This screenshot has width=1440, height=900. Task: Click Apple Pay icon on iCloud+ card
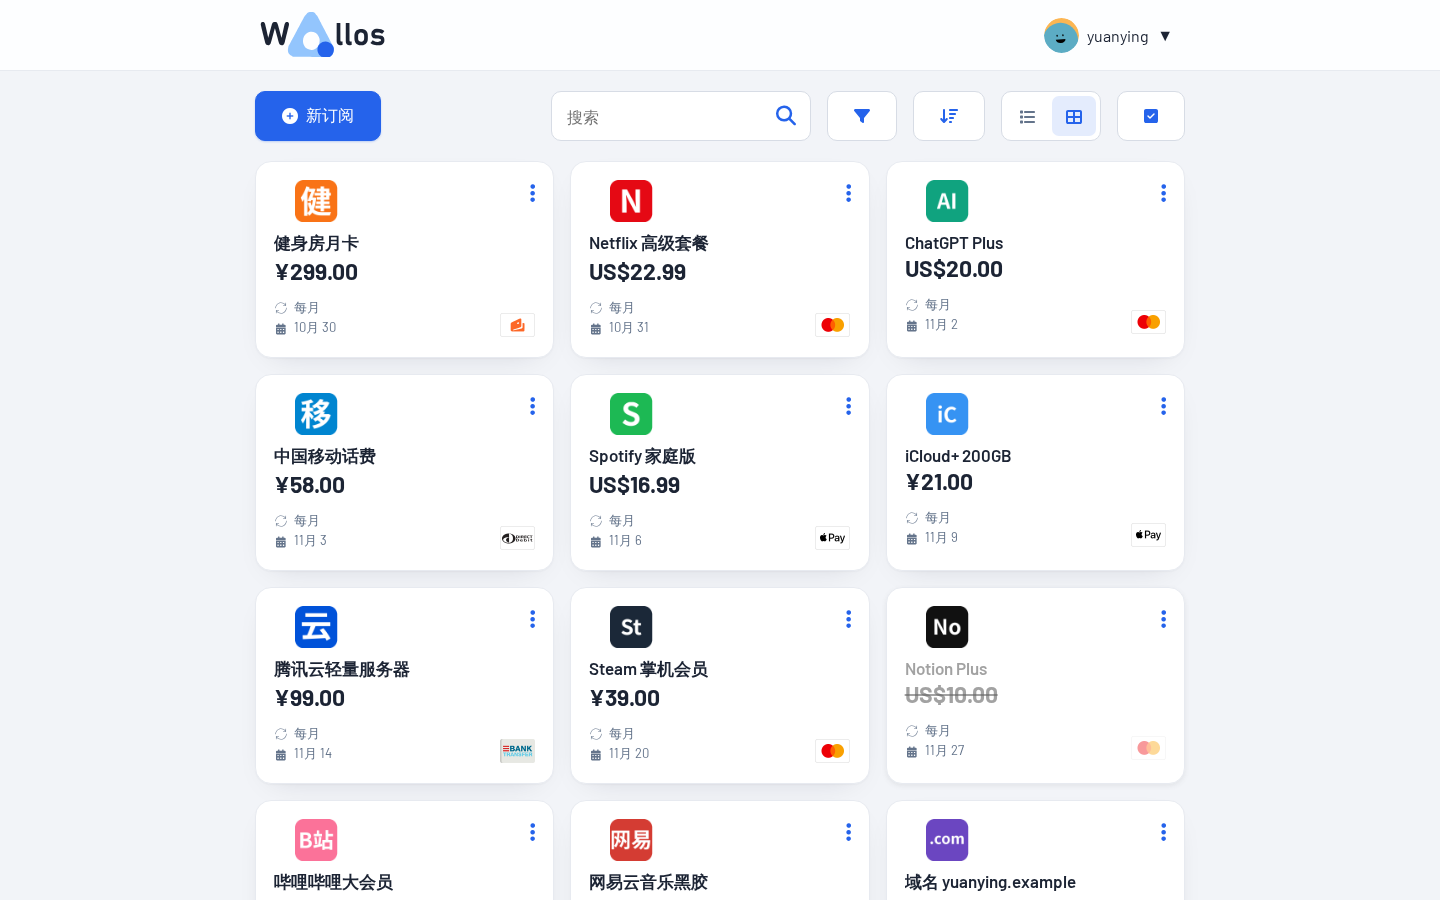point(1148,535)
